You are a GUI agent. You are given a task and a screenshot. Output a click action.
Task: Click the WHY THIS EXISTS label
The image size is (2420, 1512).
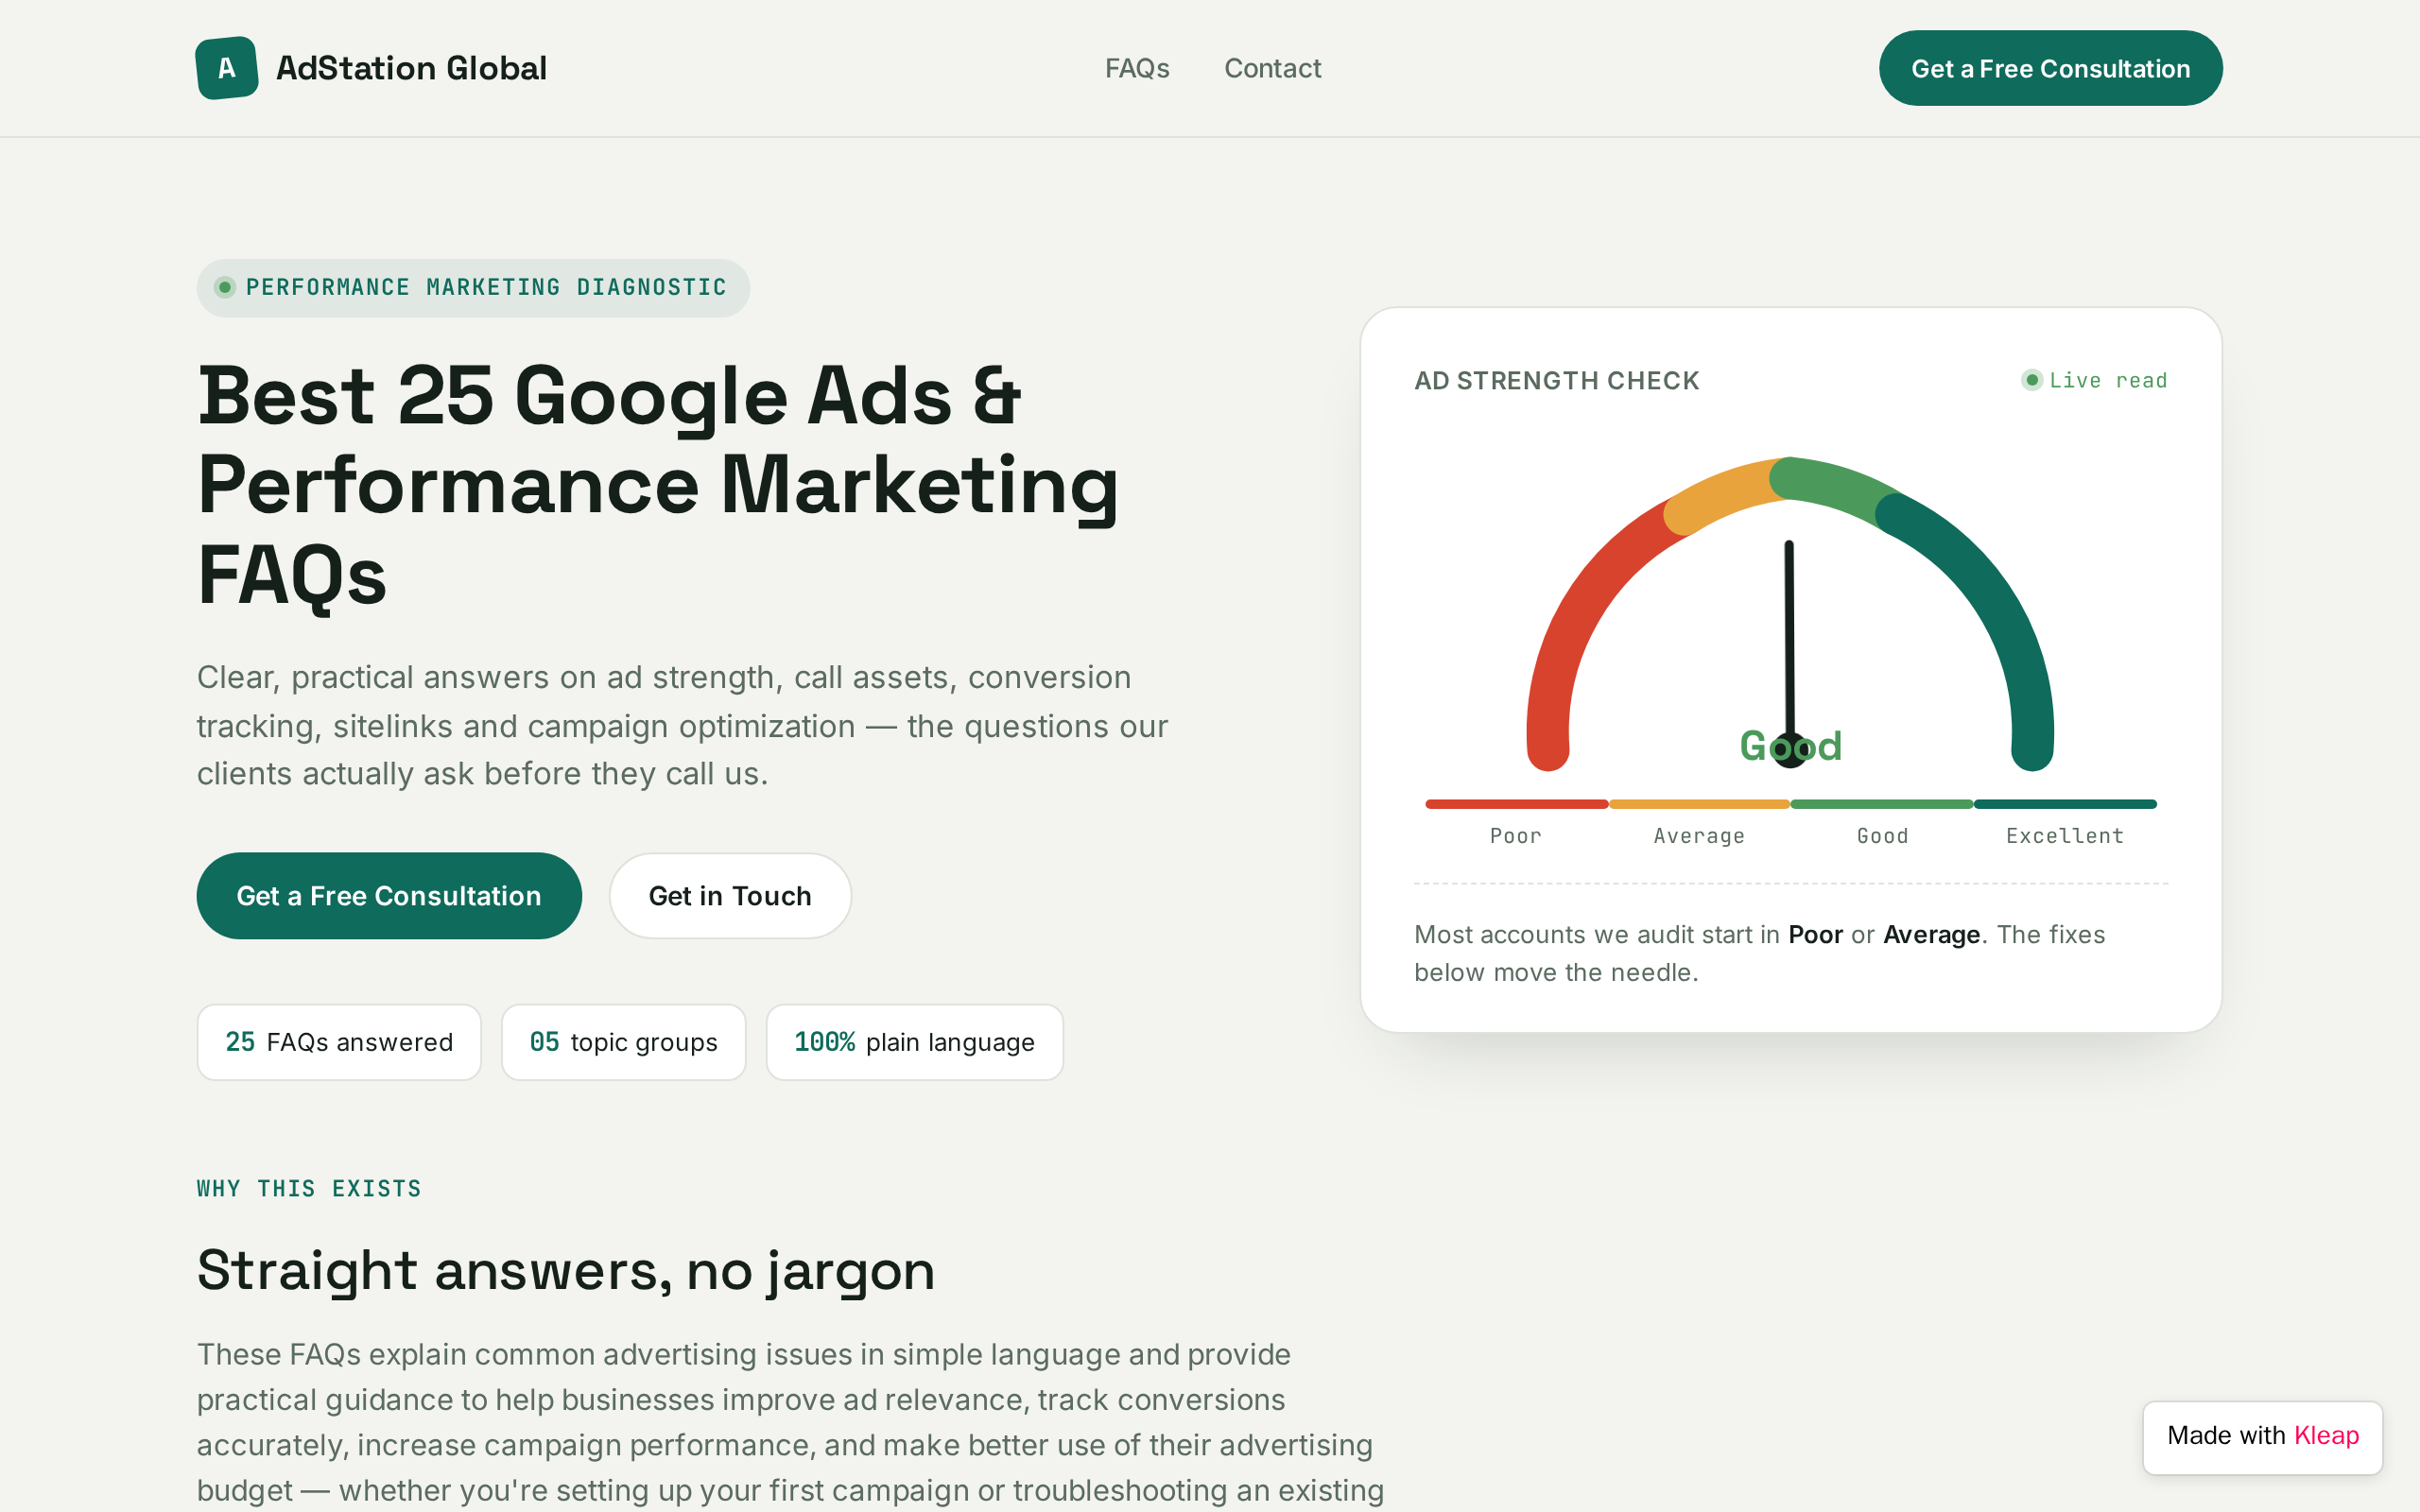coord(309,1189)
